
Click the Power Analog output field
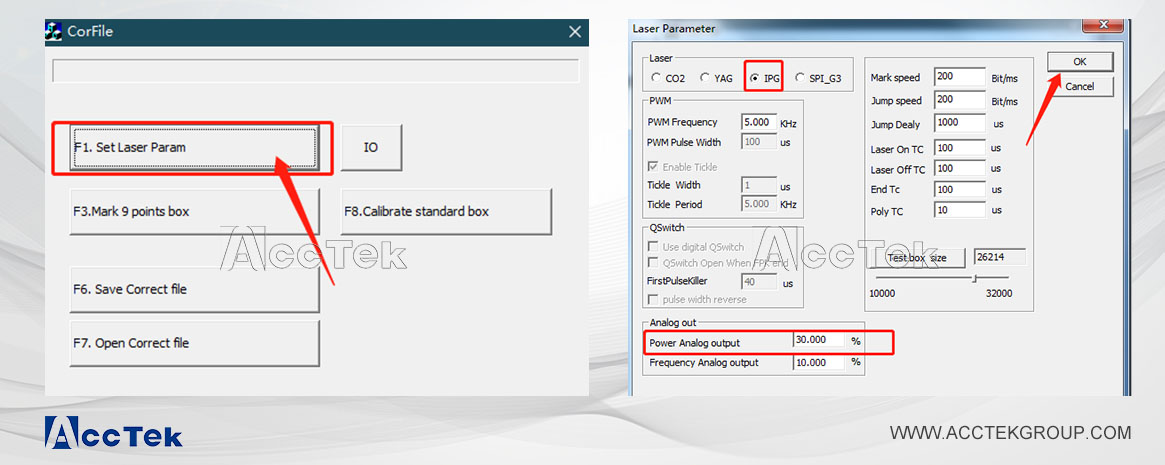tap(818, 341)
